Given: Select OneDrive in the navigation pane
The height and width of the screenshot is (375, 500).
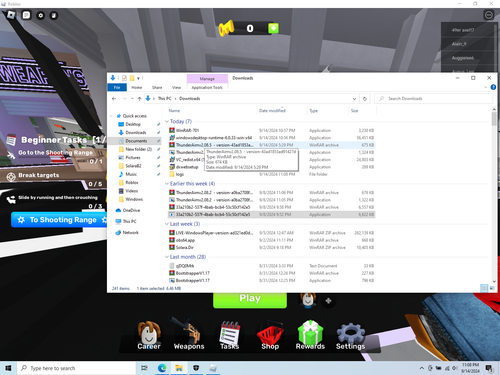Looking at the screenshot, I should click(x=131, y=210).
